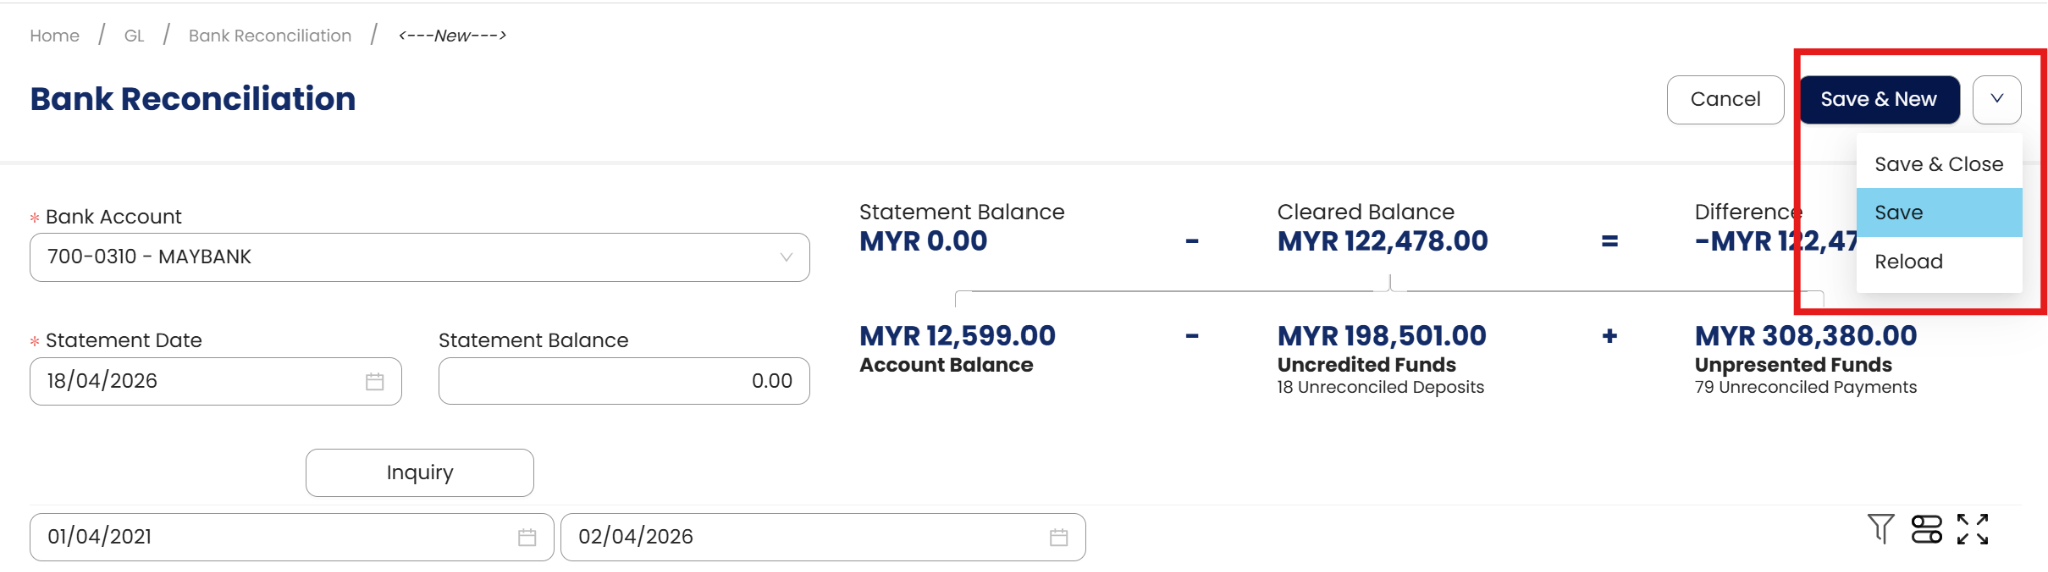This screenshot has width=2048, height=572.
Task: Choose Save in the dropdown menu
Action: 1938,213
